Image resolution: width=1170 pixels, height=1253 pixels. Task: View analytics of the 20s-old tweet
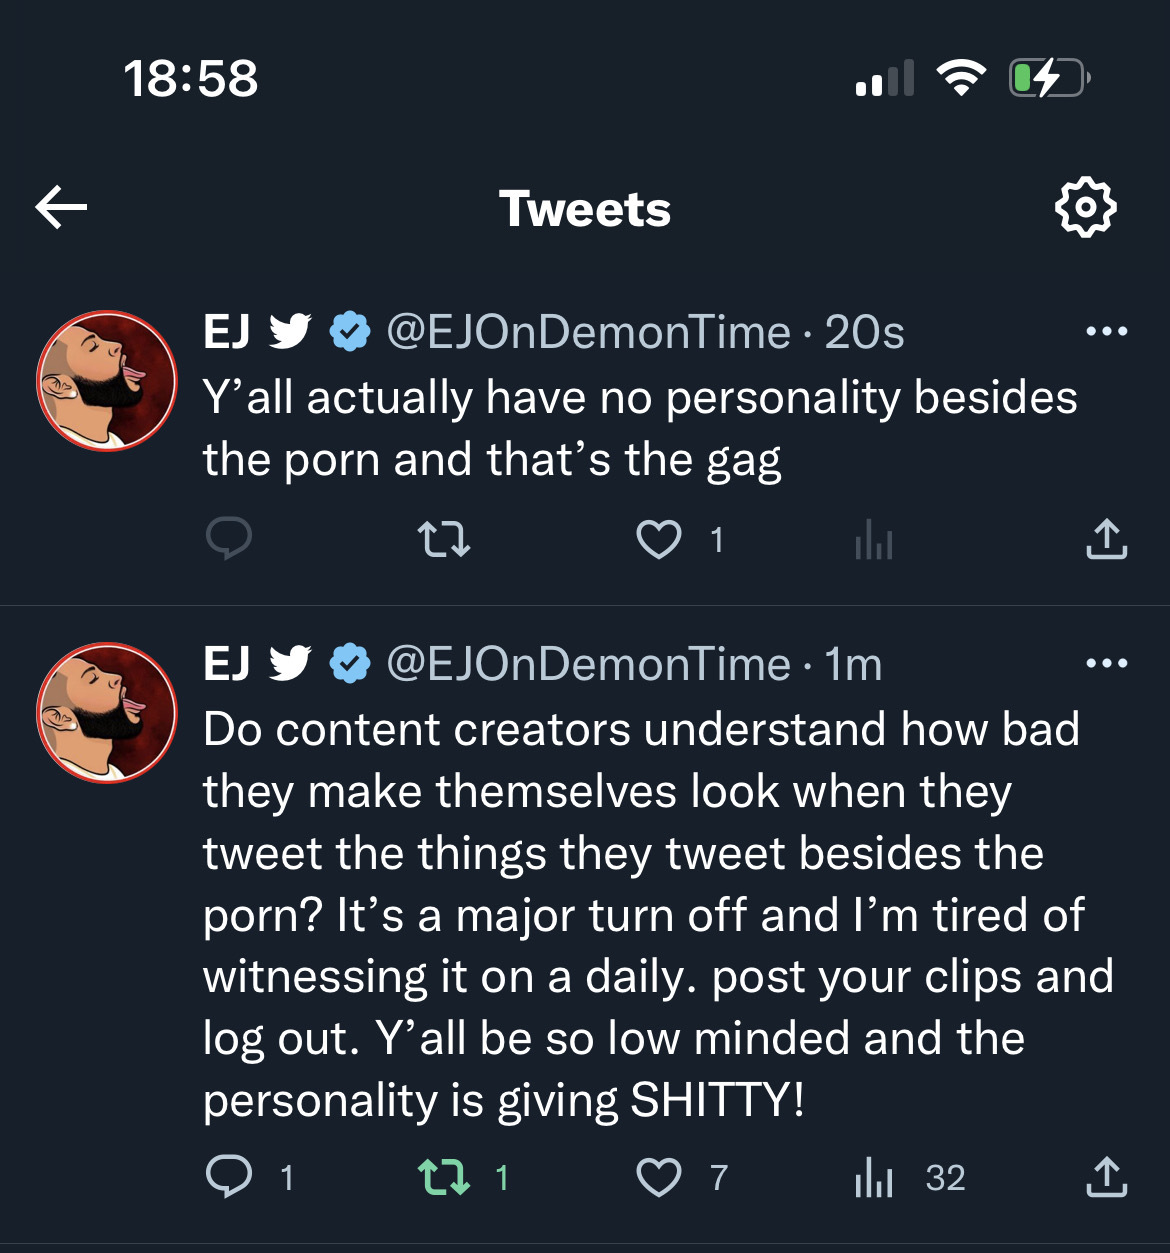point(873,540)
